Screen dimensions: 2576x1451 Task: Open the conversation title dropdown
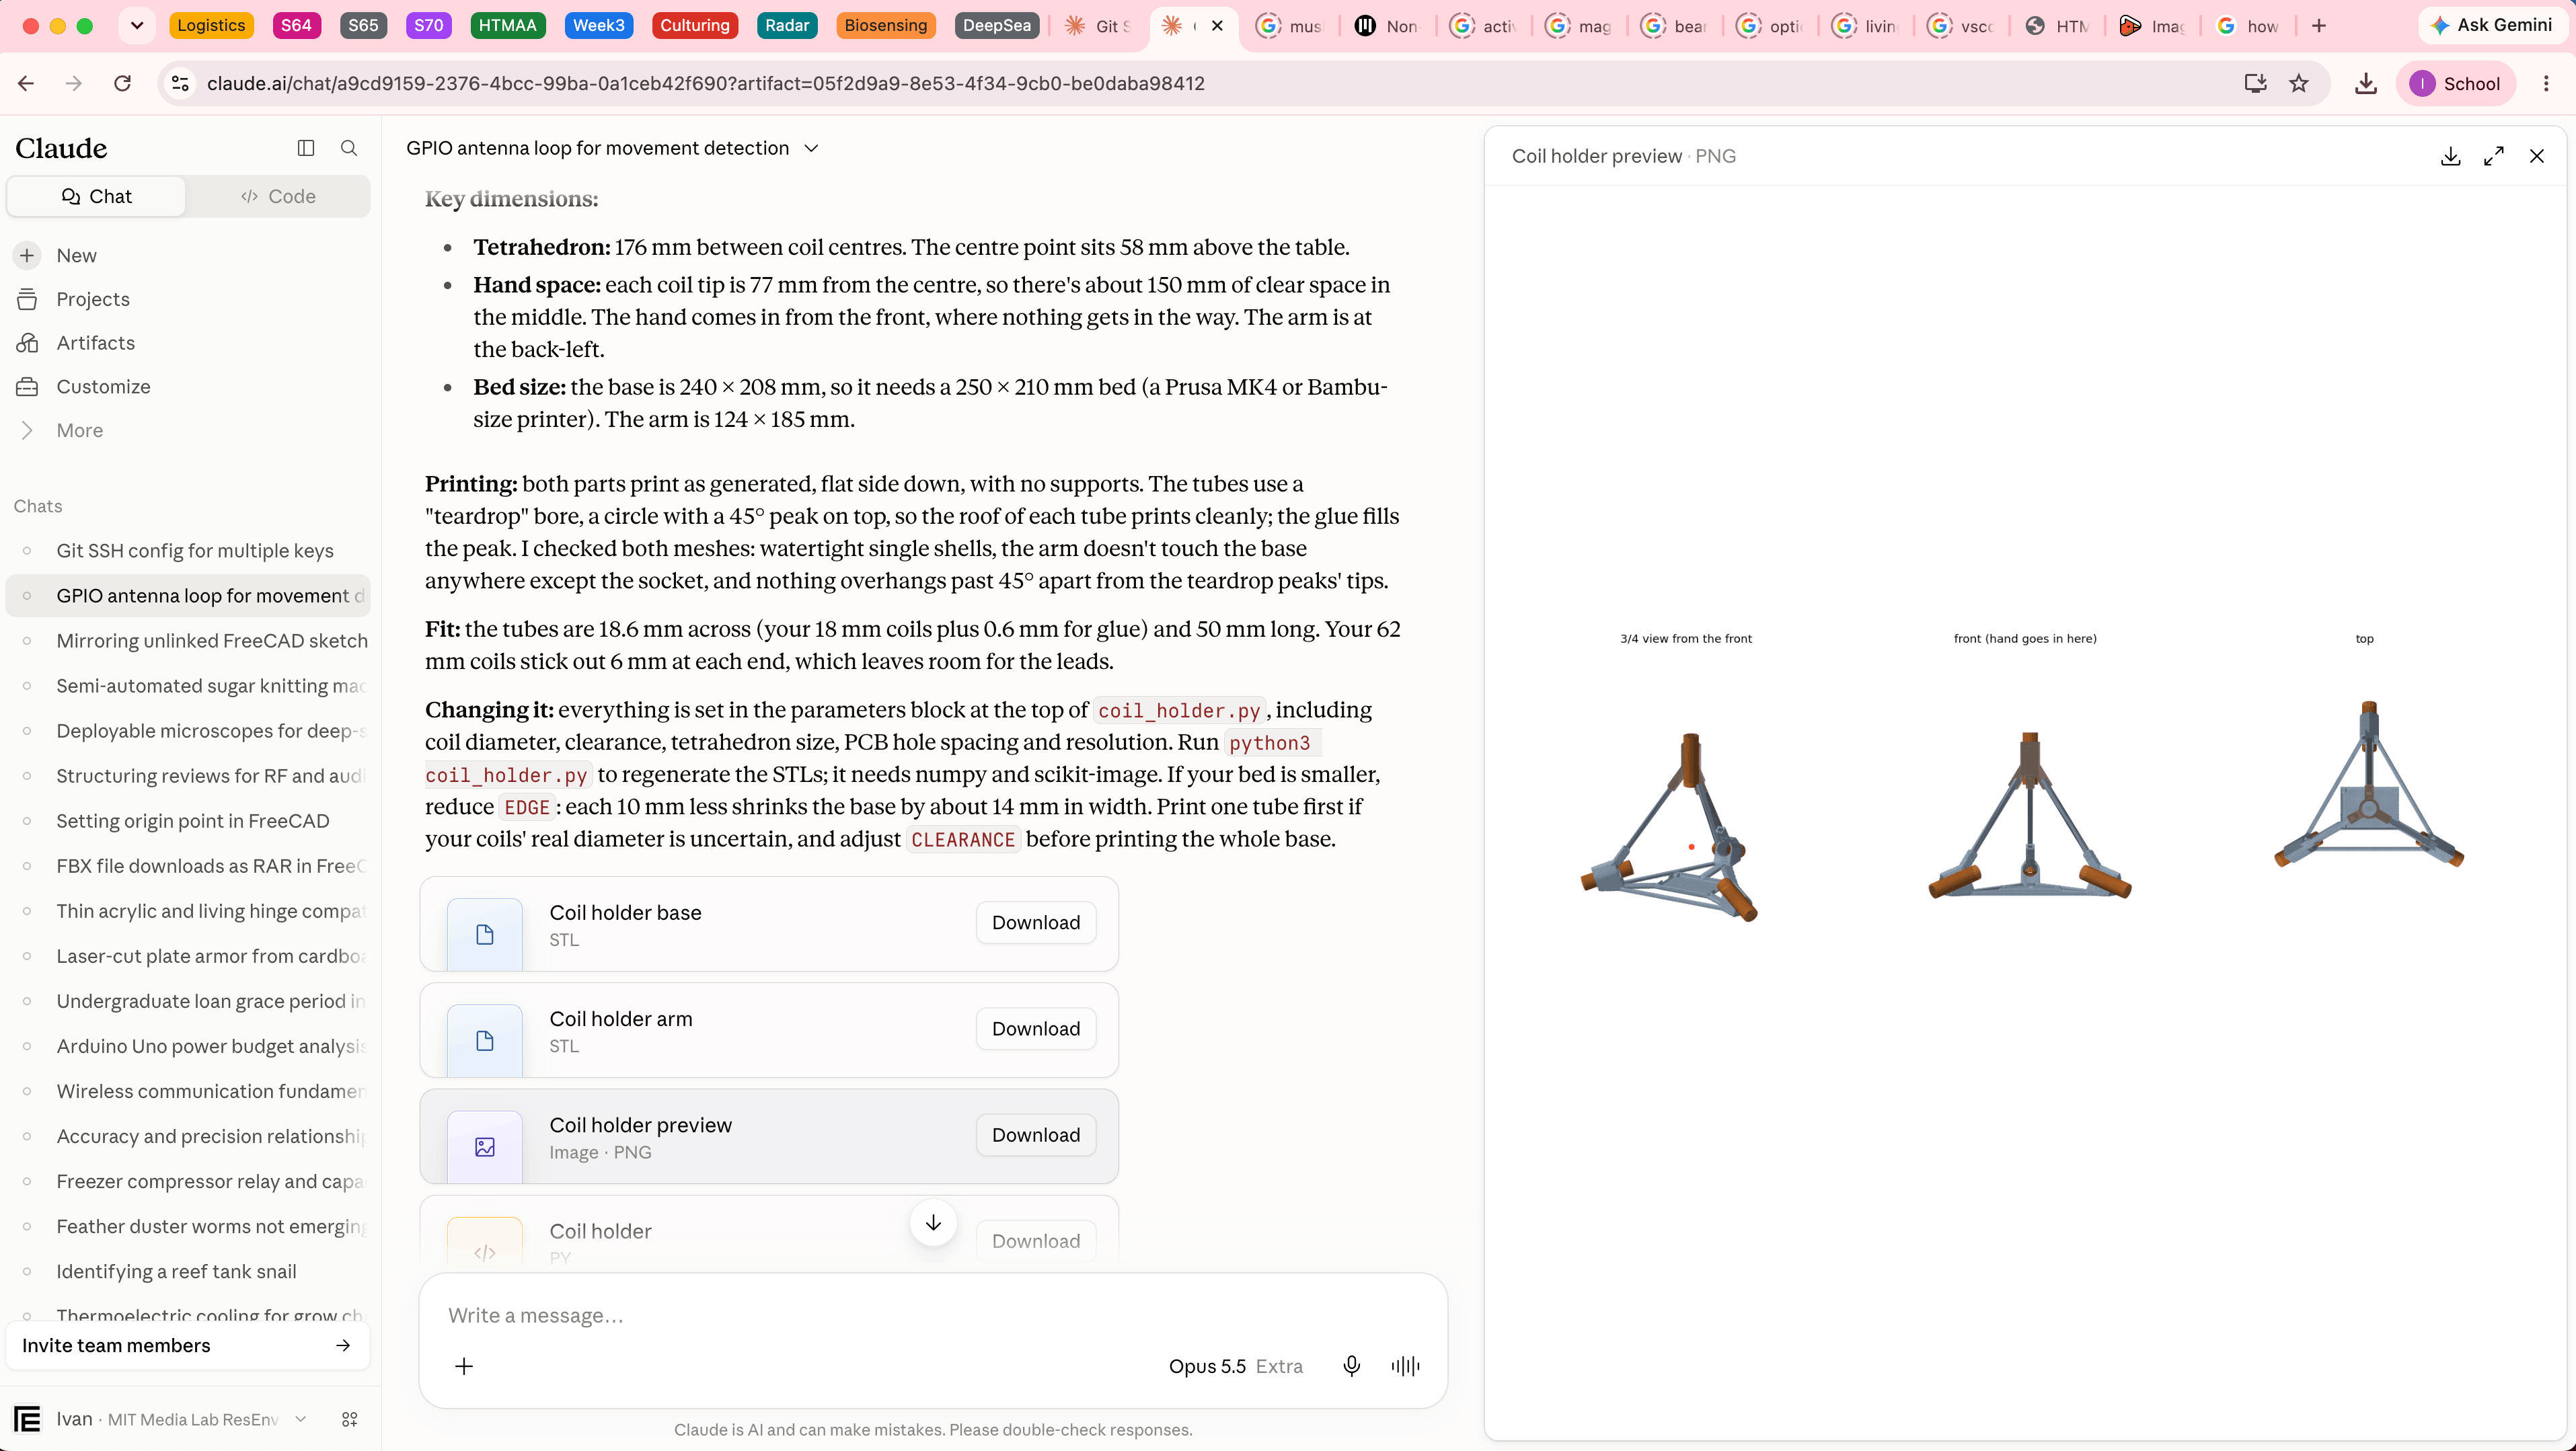pyautogui.click(x=811, y=148)
